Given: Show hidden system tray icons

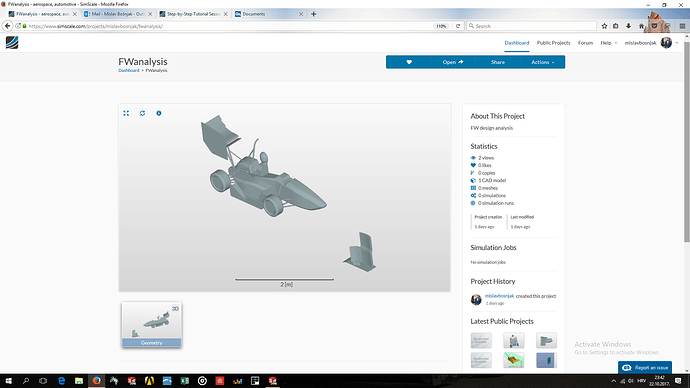Looking at the screenshot, I should pyautogui.click(x=613, y=381).
